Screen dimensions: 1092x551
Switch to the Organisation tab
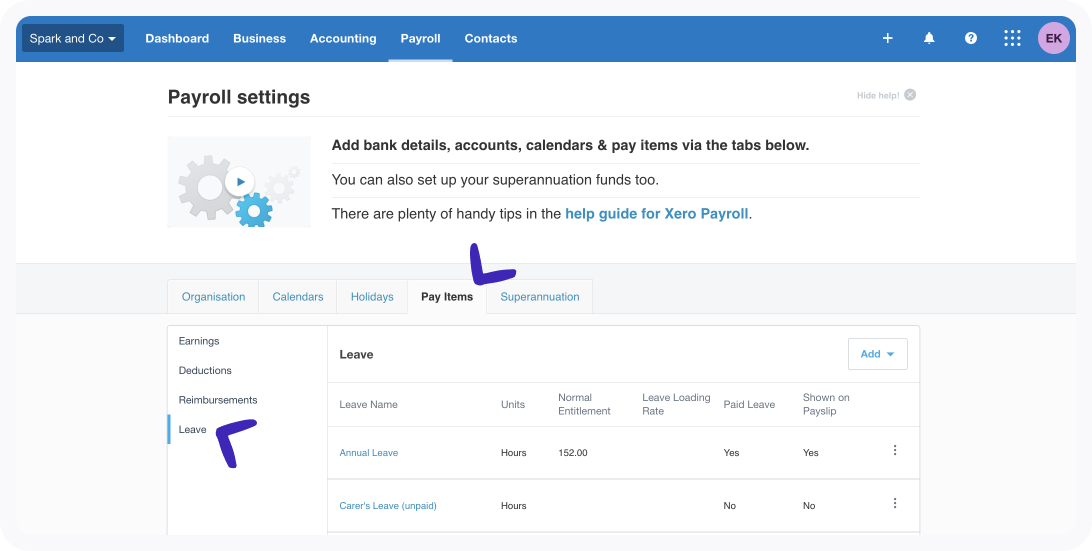pyautogui.click(x=213, y=297)
